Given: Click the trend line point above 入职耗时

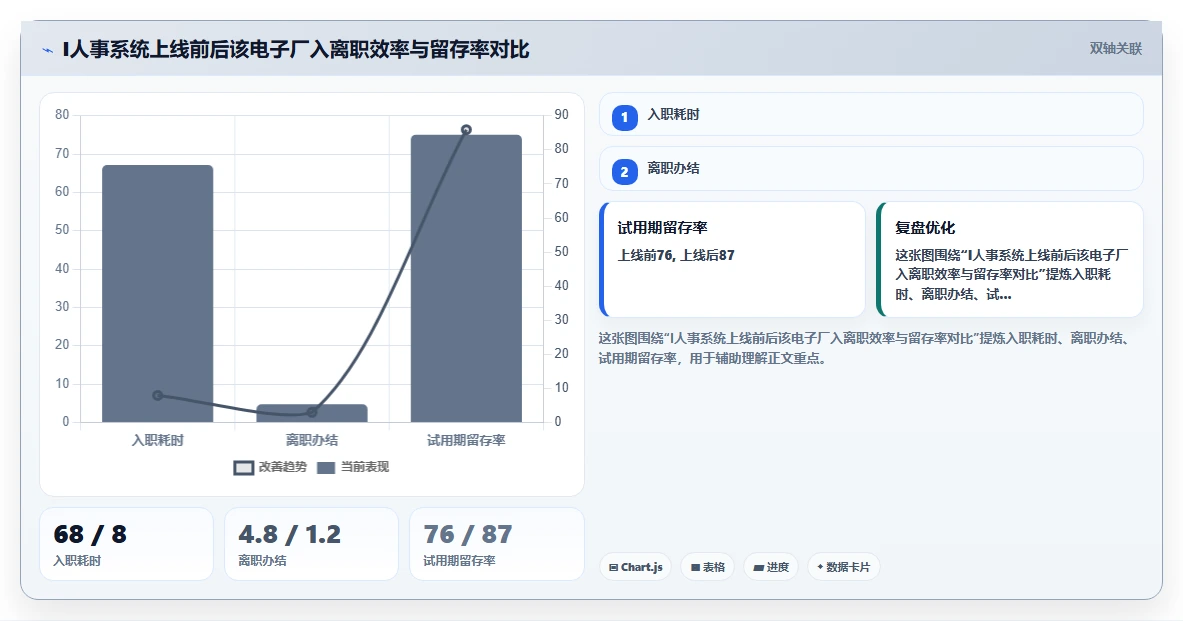Looking at the screenshot, I should 158,395.
